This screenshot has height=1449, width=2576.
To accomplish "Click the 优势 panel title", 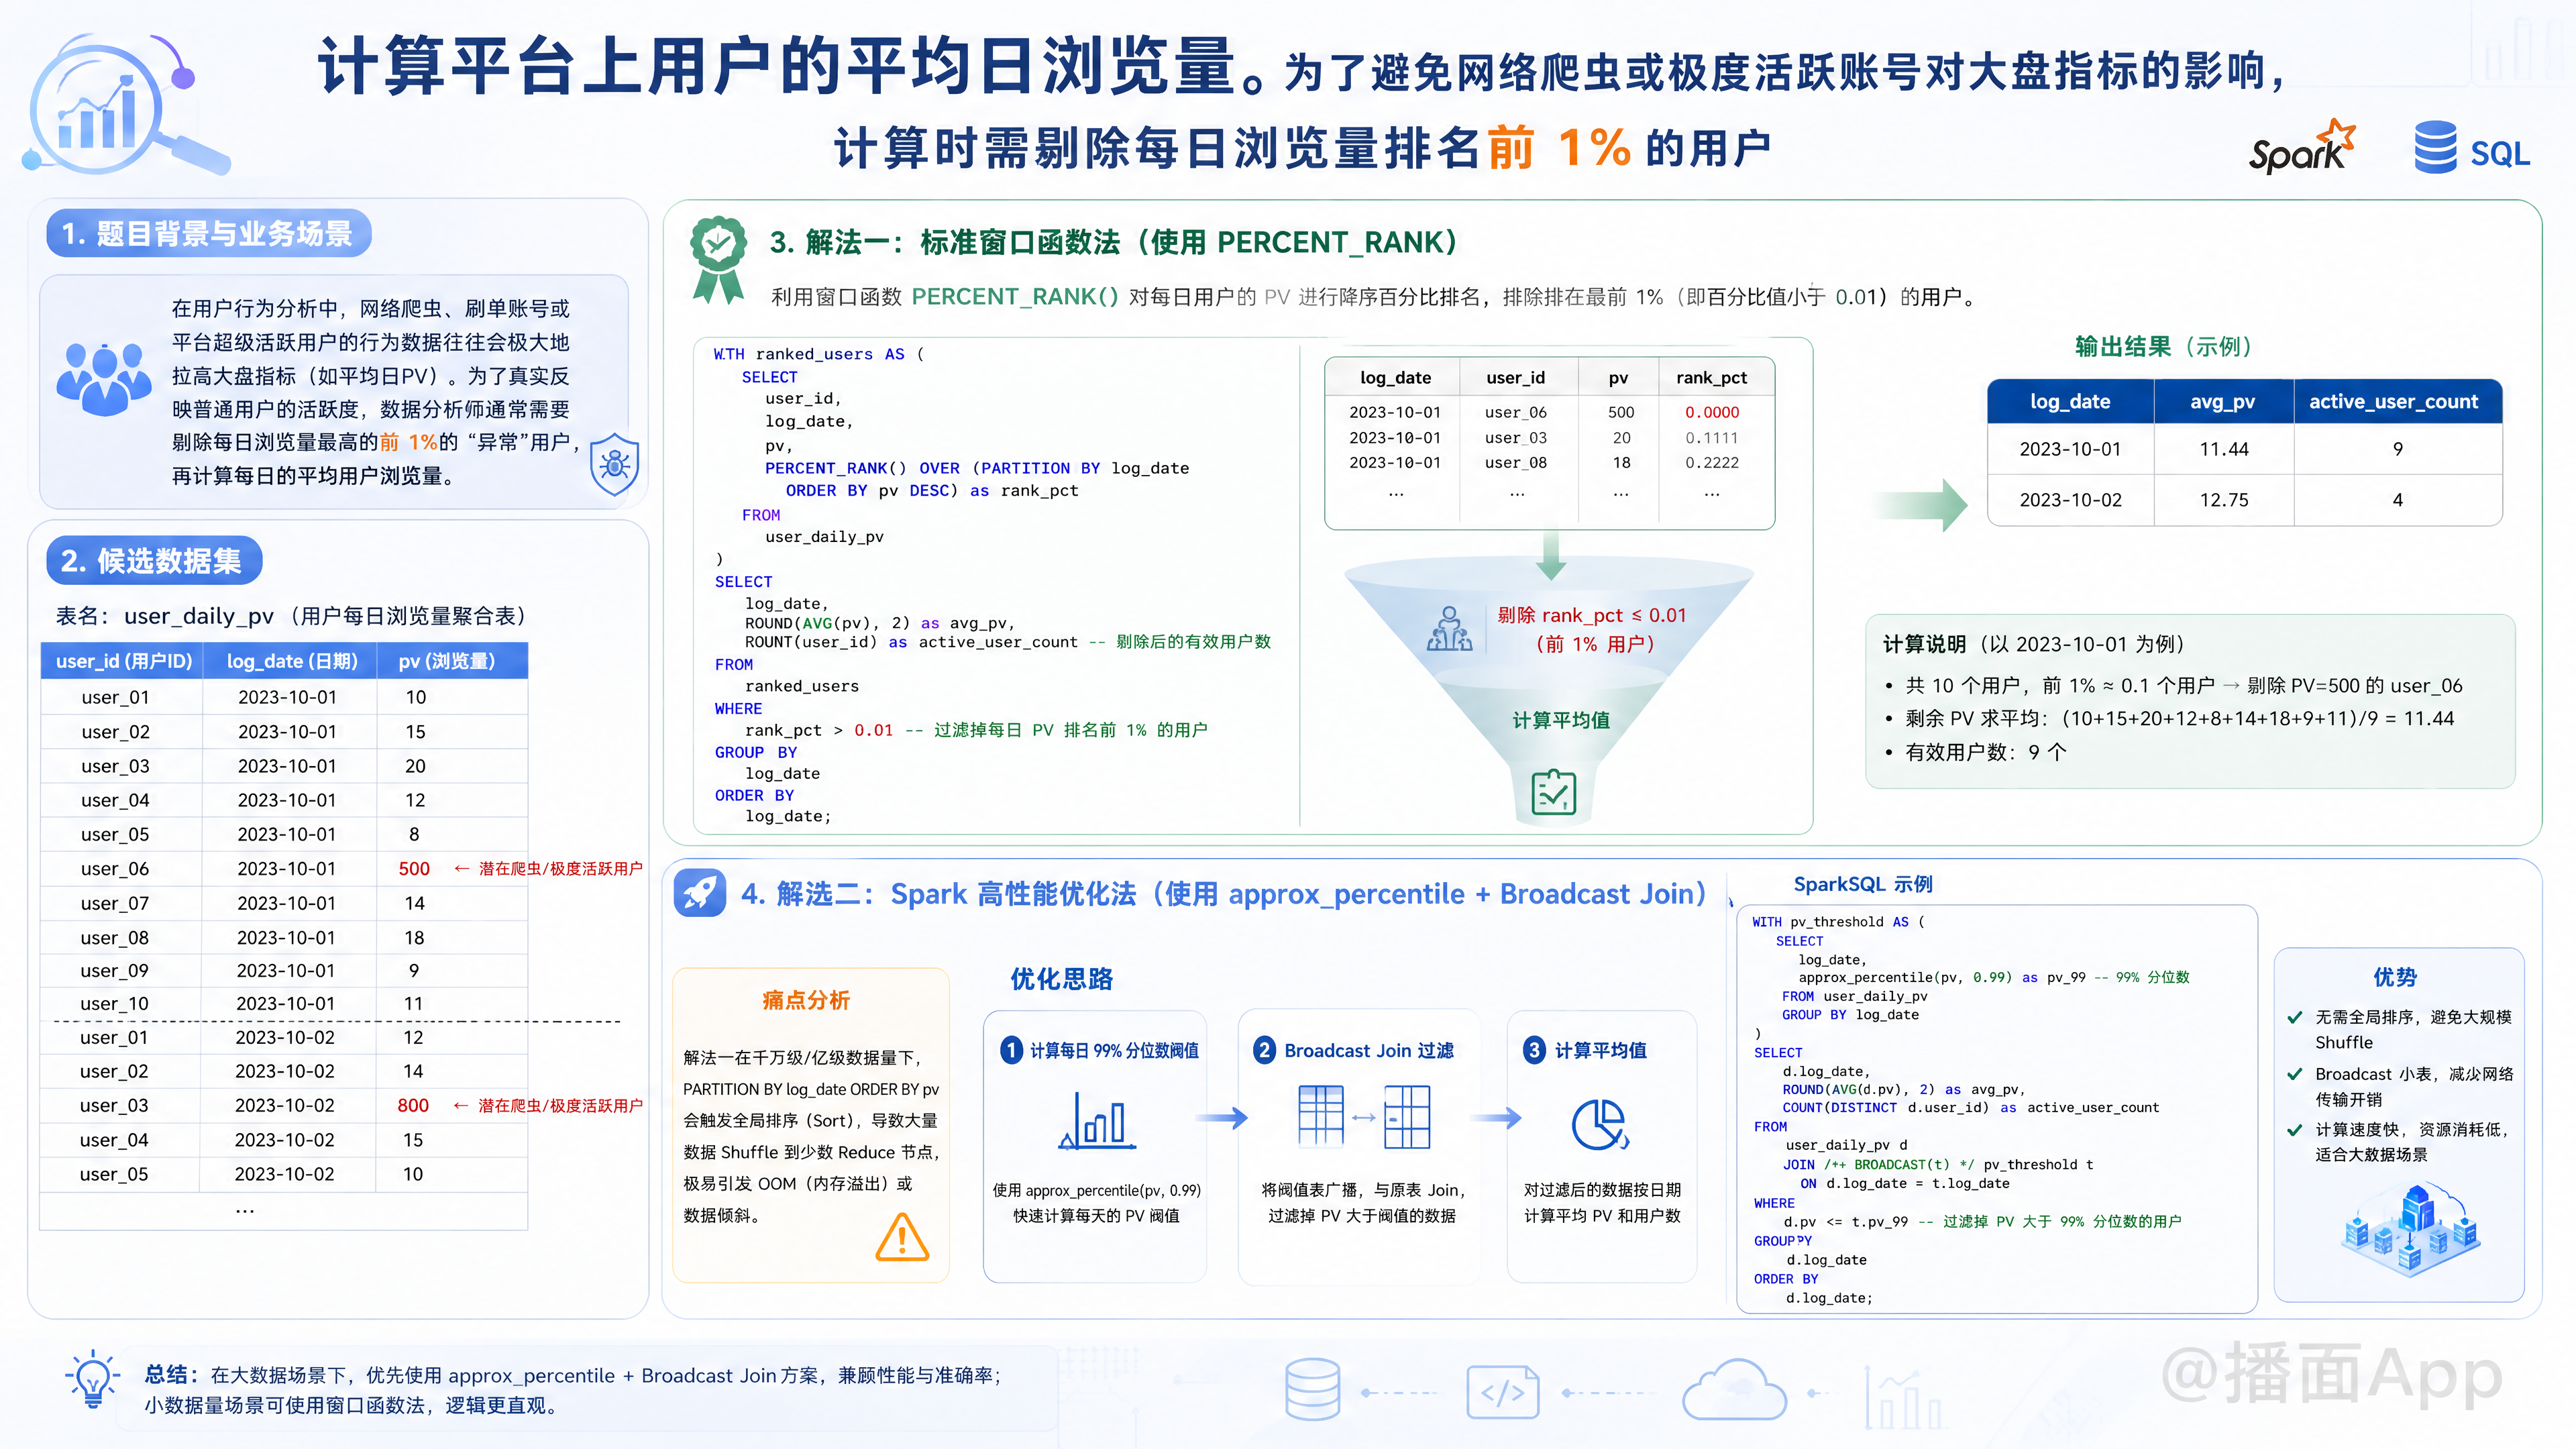I will [x=2395, y=977].
